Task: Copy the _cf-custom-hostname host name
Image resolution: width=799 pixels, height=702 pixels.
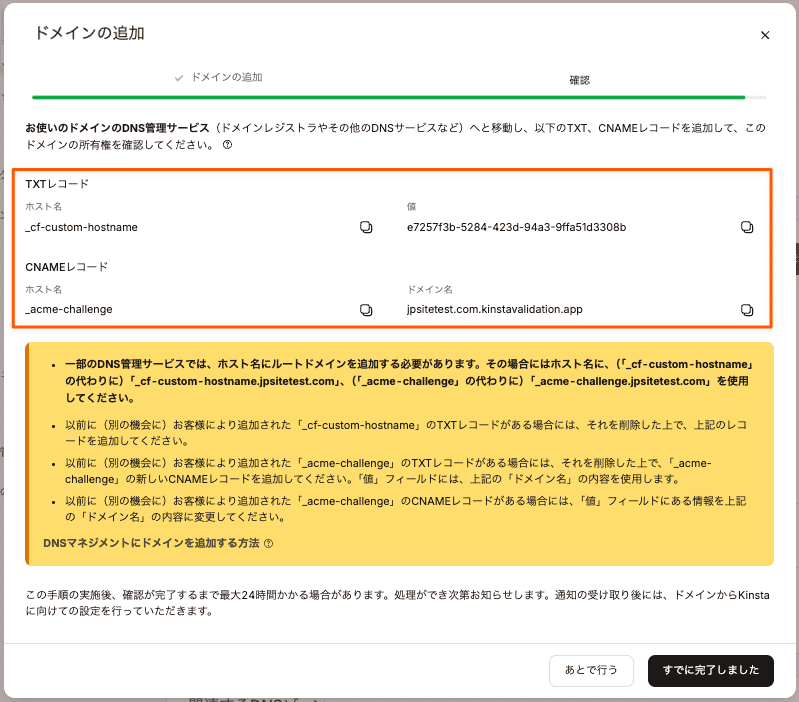Action: 366,227
